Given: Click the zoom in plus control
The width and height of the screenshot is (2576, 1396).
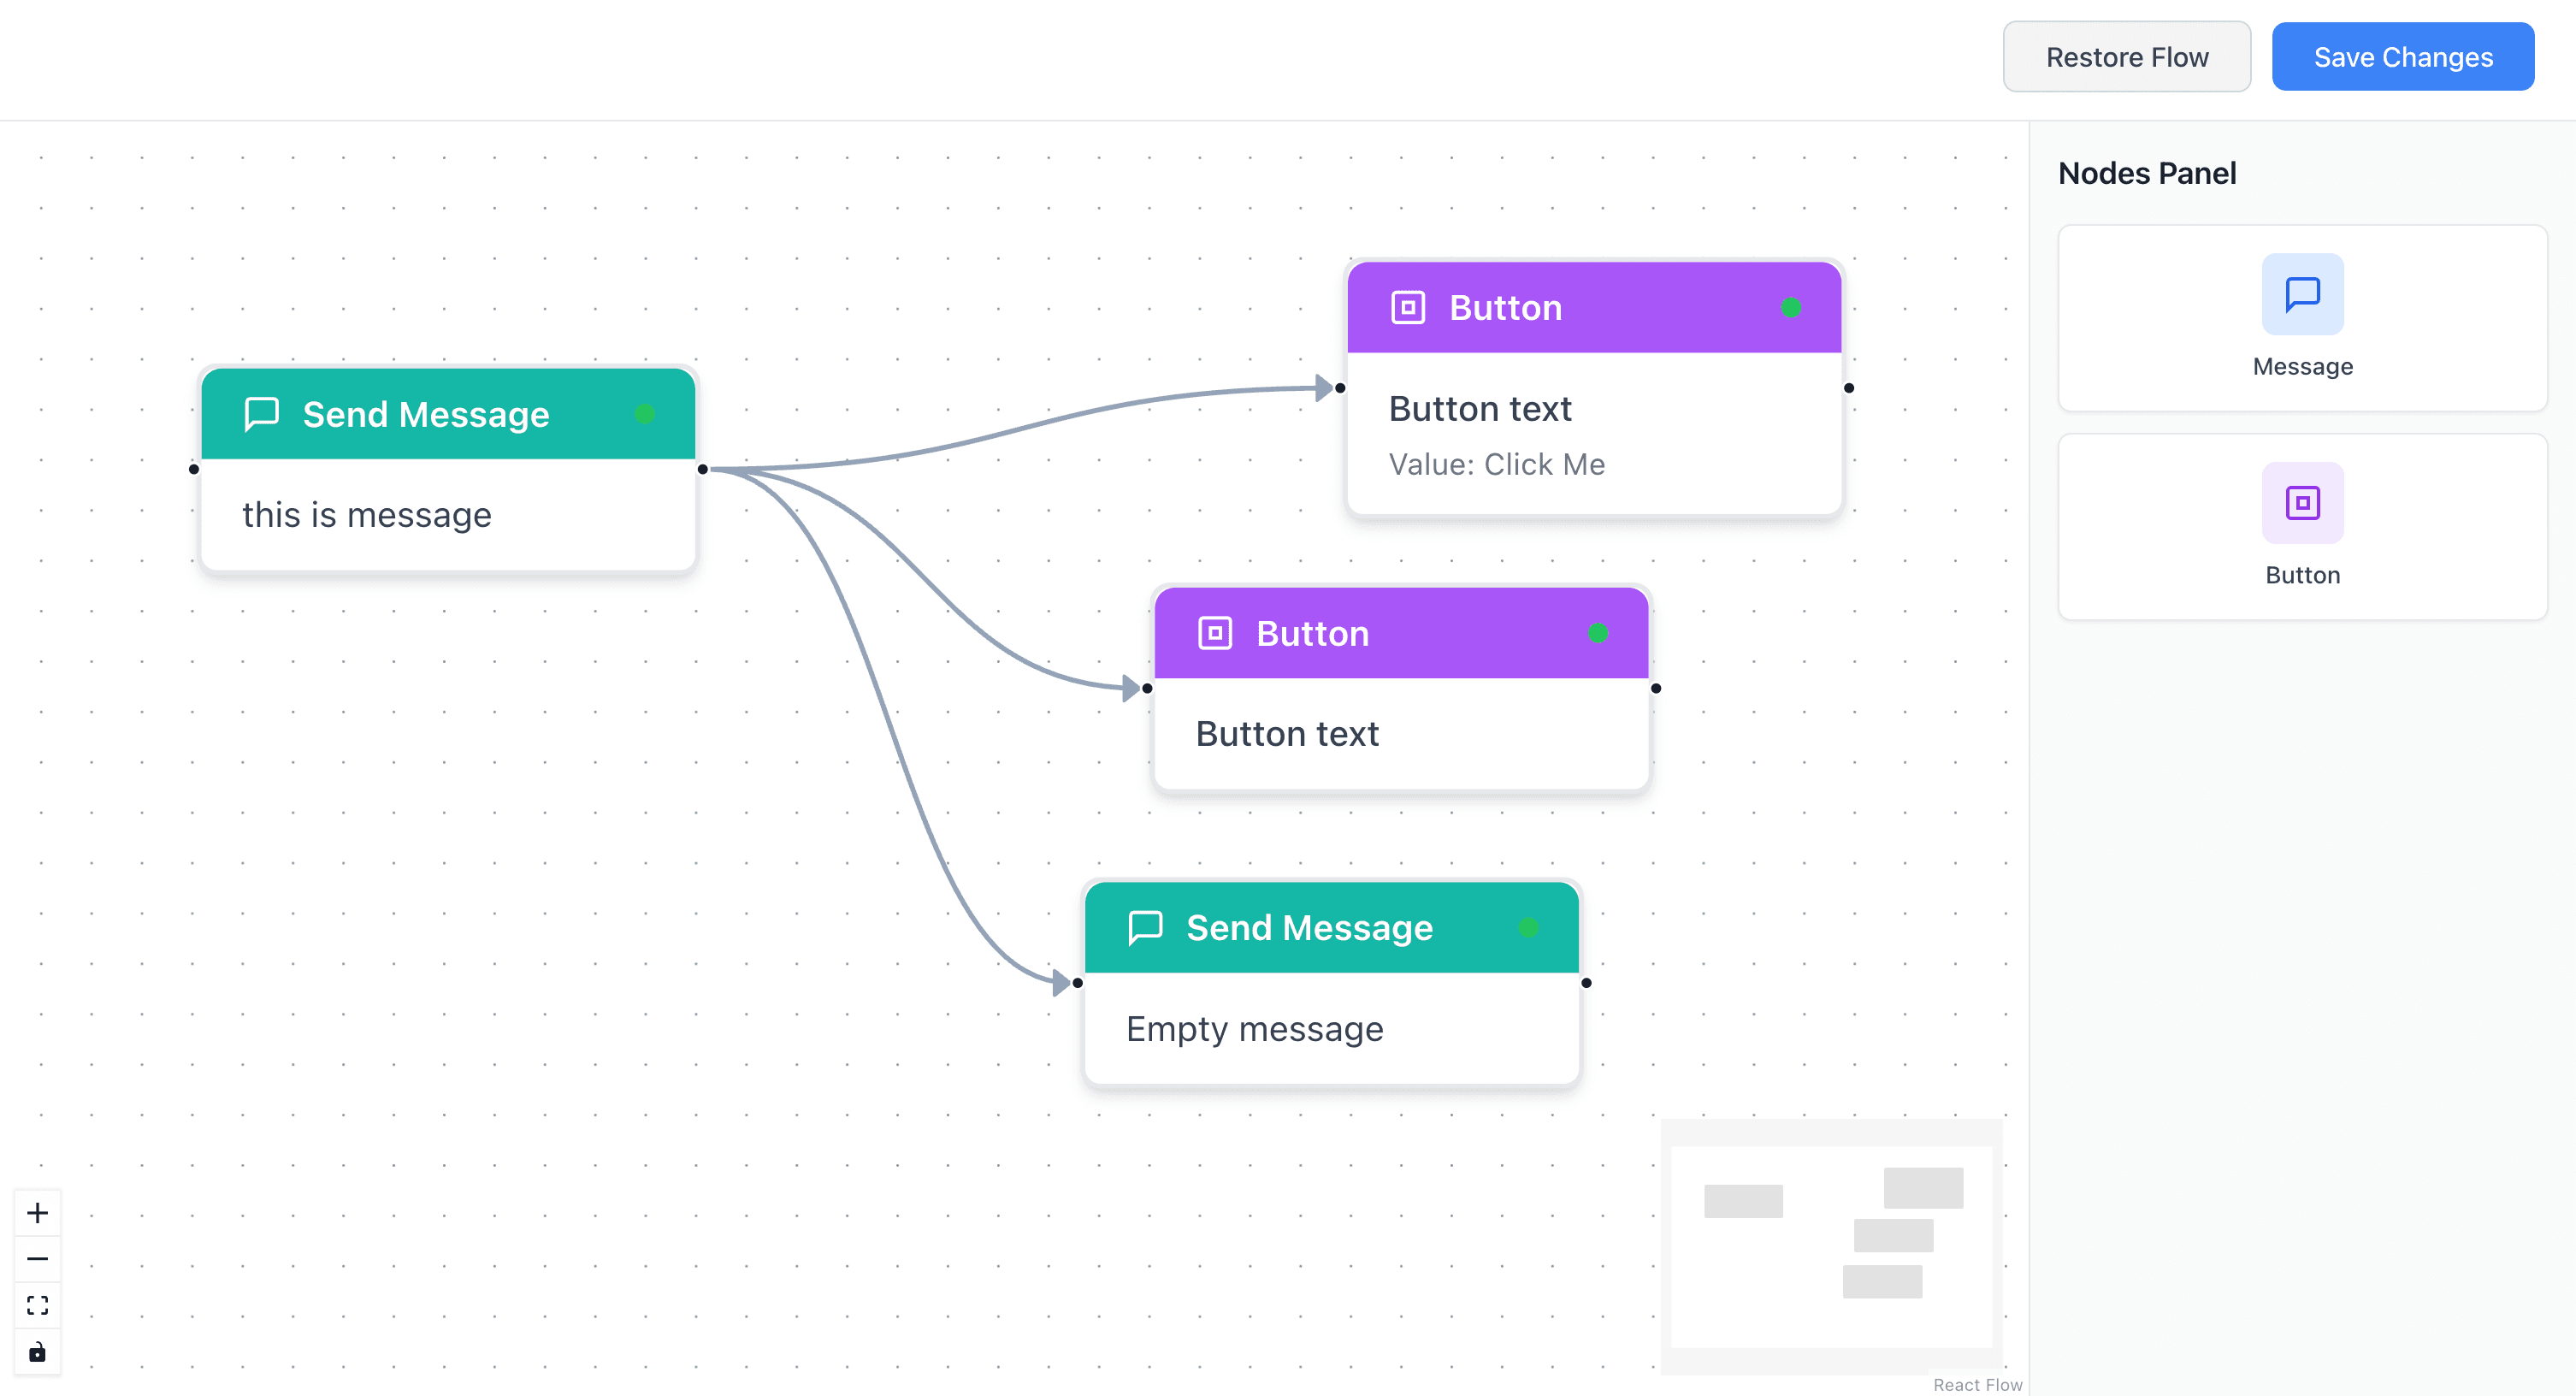Looking at the screenshot, I should pos(37,1213).
